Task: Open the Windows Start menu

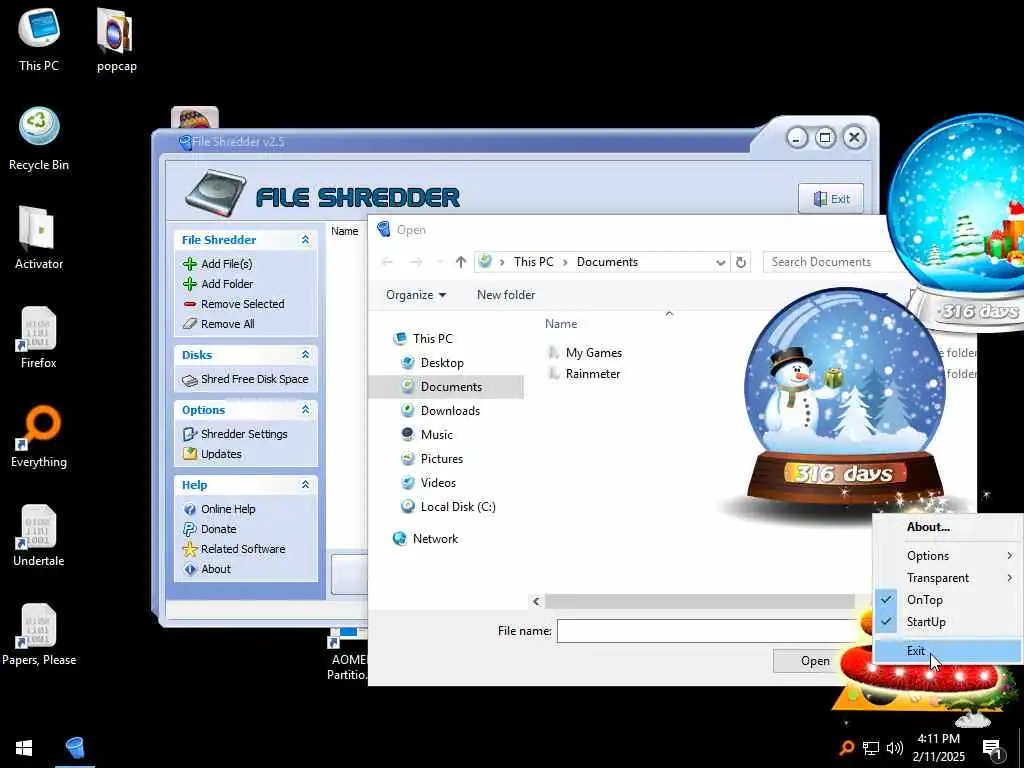Action: pos(24,748)
